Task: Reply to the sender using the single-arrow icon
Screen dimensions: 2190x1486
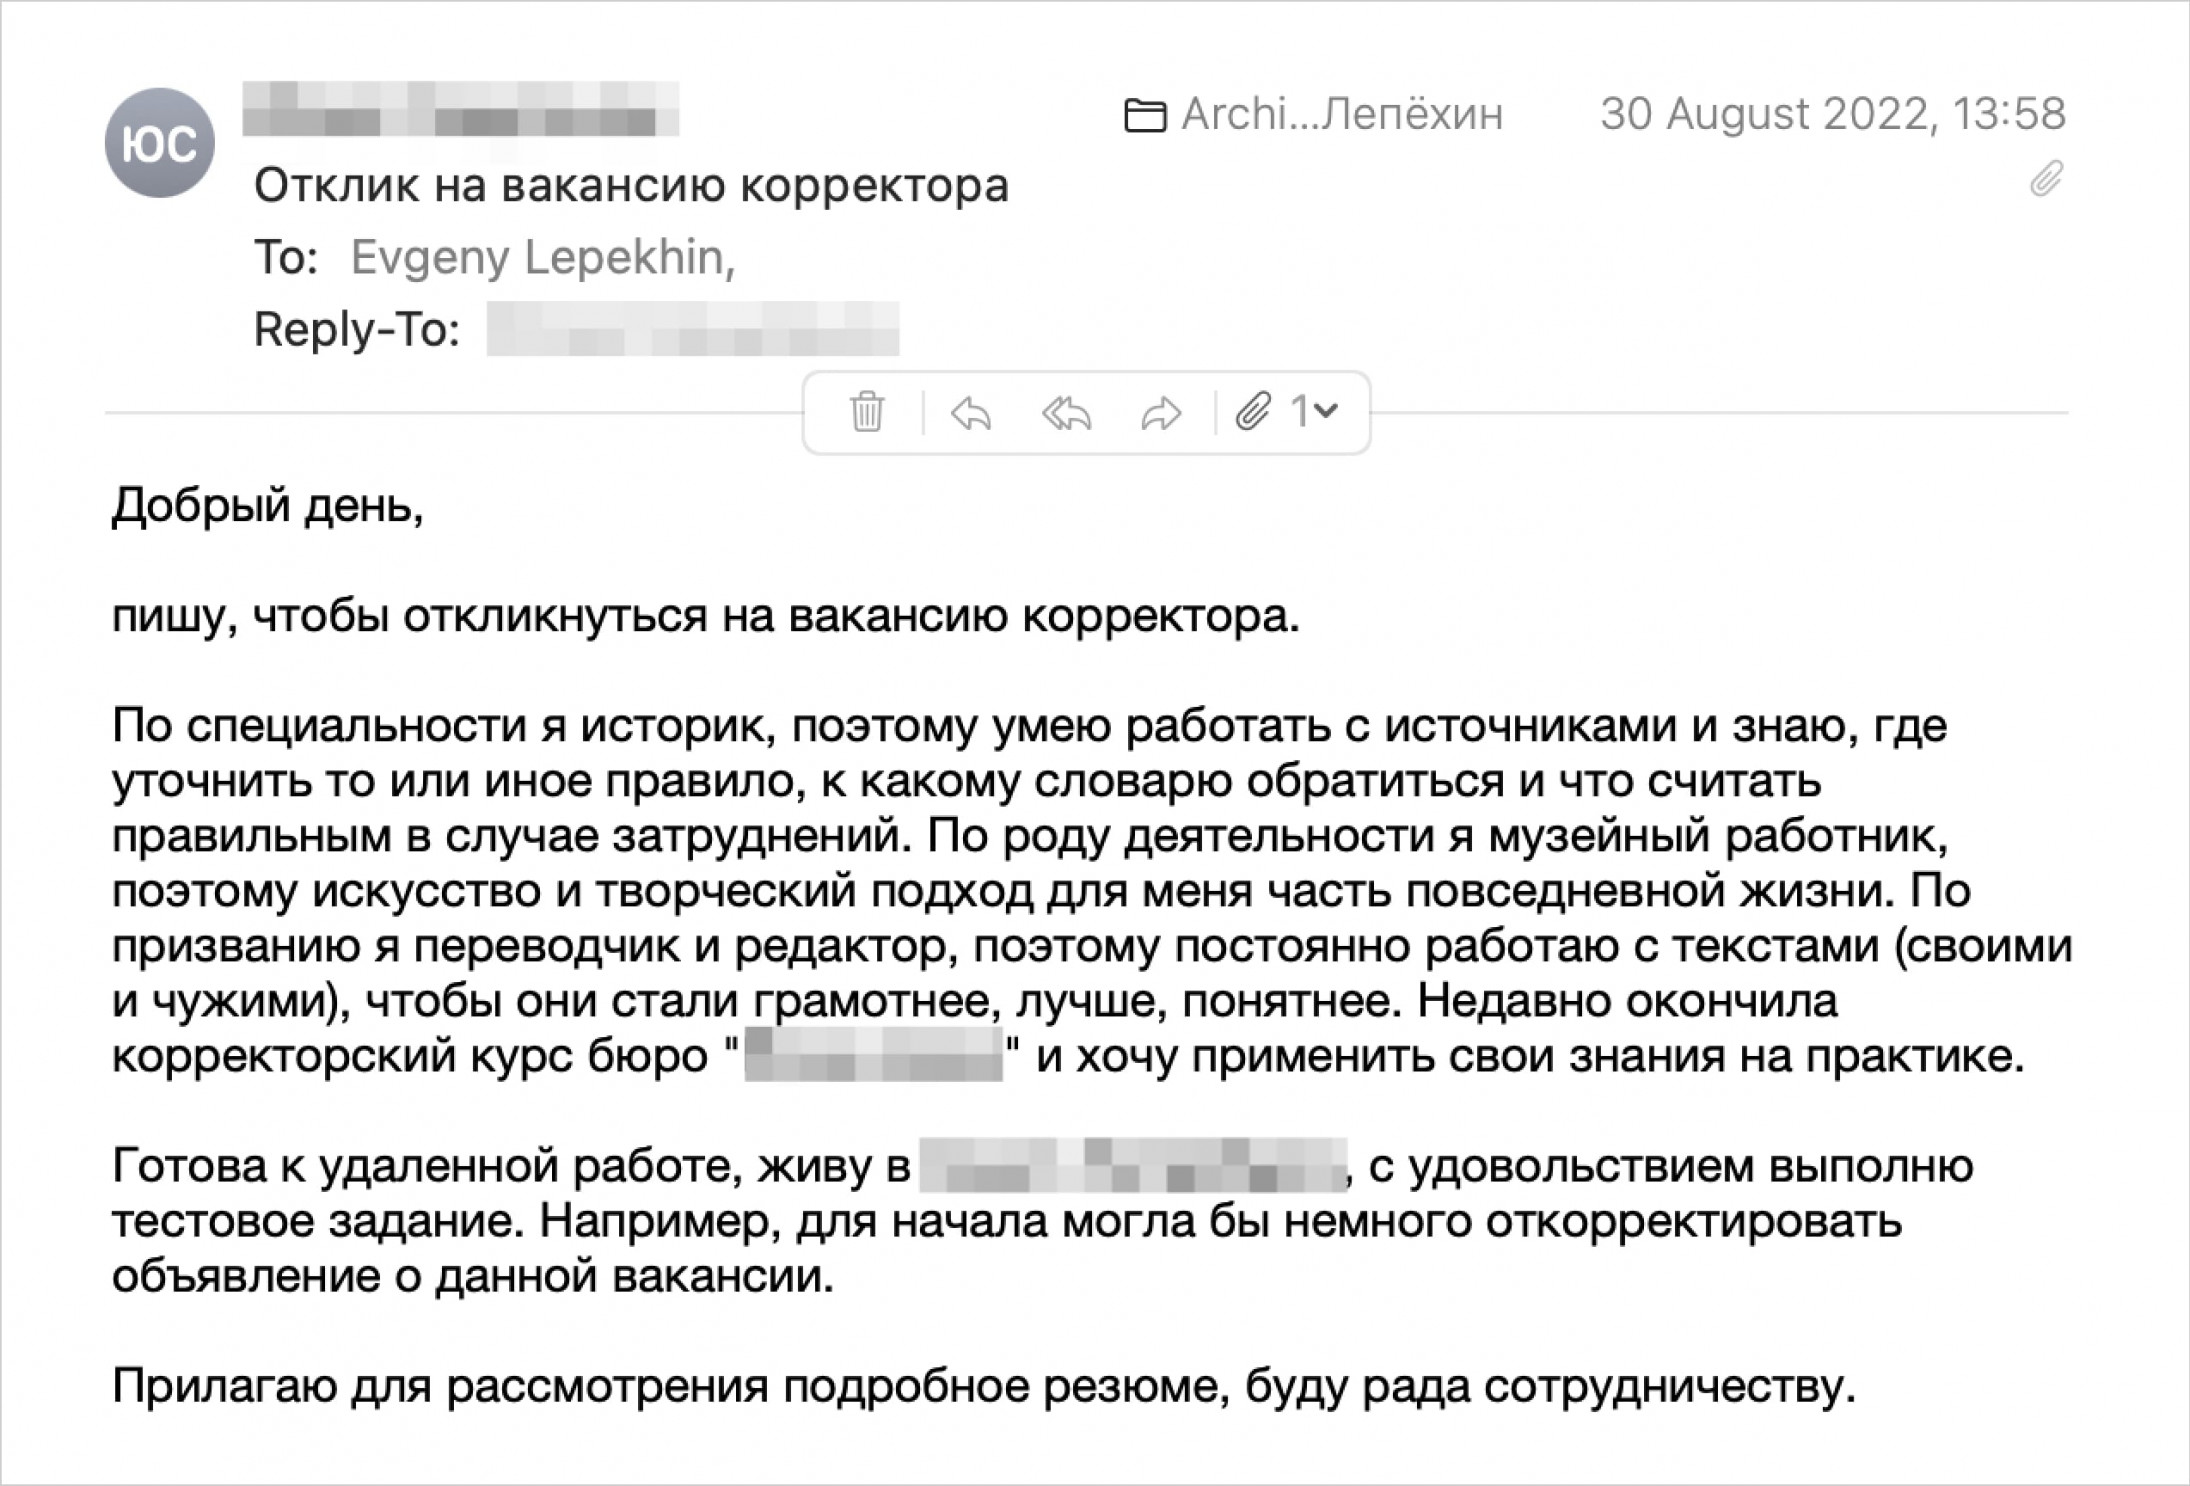Action: pyautogui.click(x=970, y=412)
